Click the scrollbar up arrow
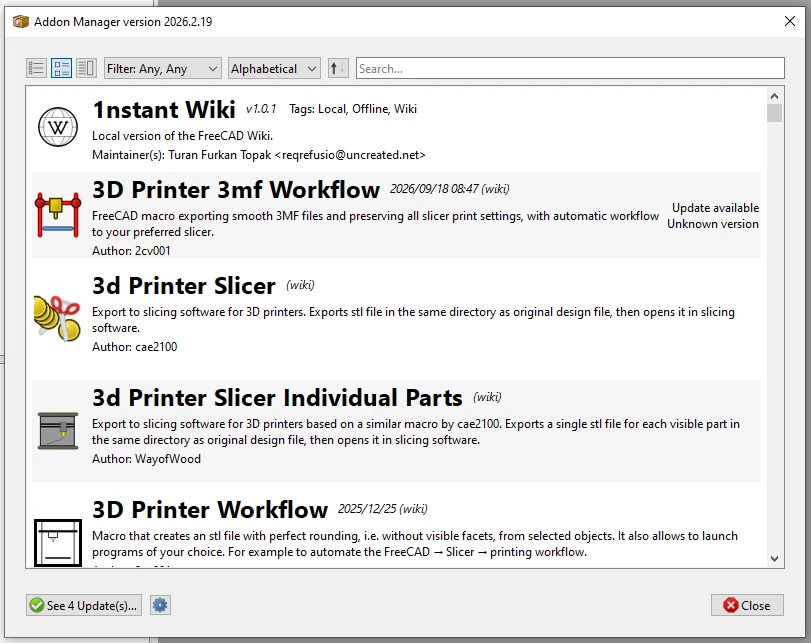 click(774, 96)
